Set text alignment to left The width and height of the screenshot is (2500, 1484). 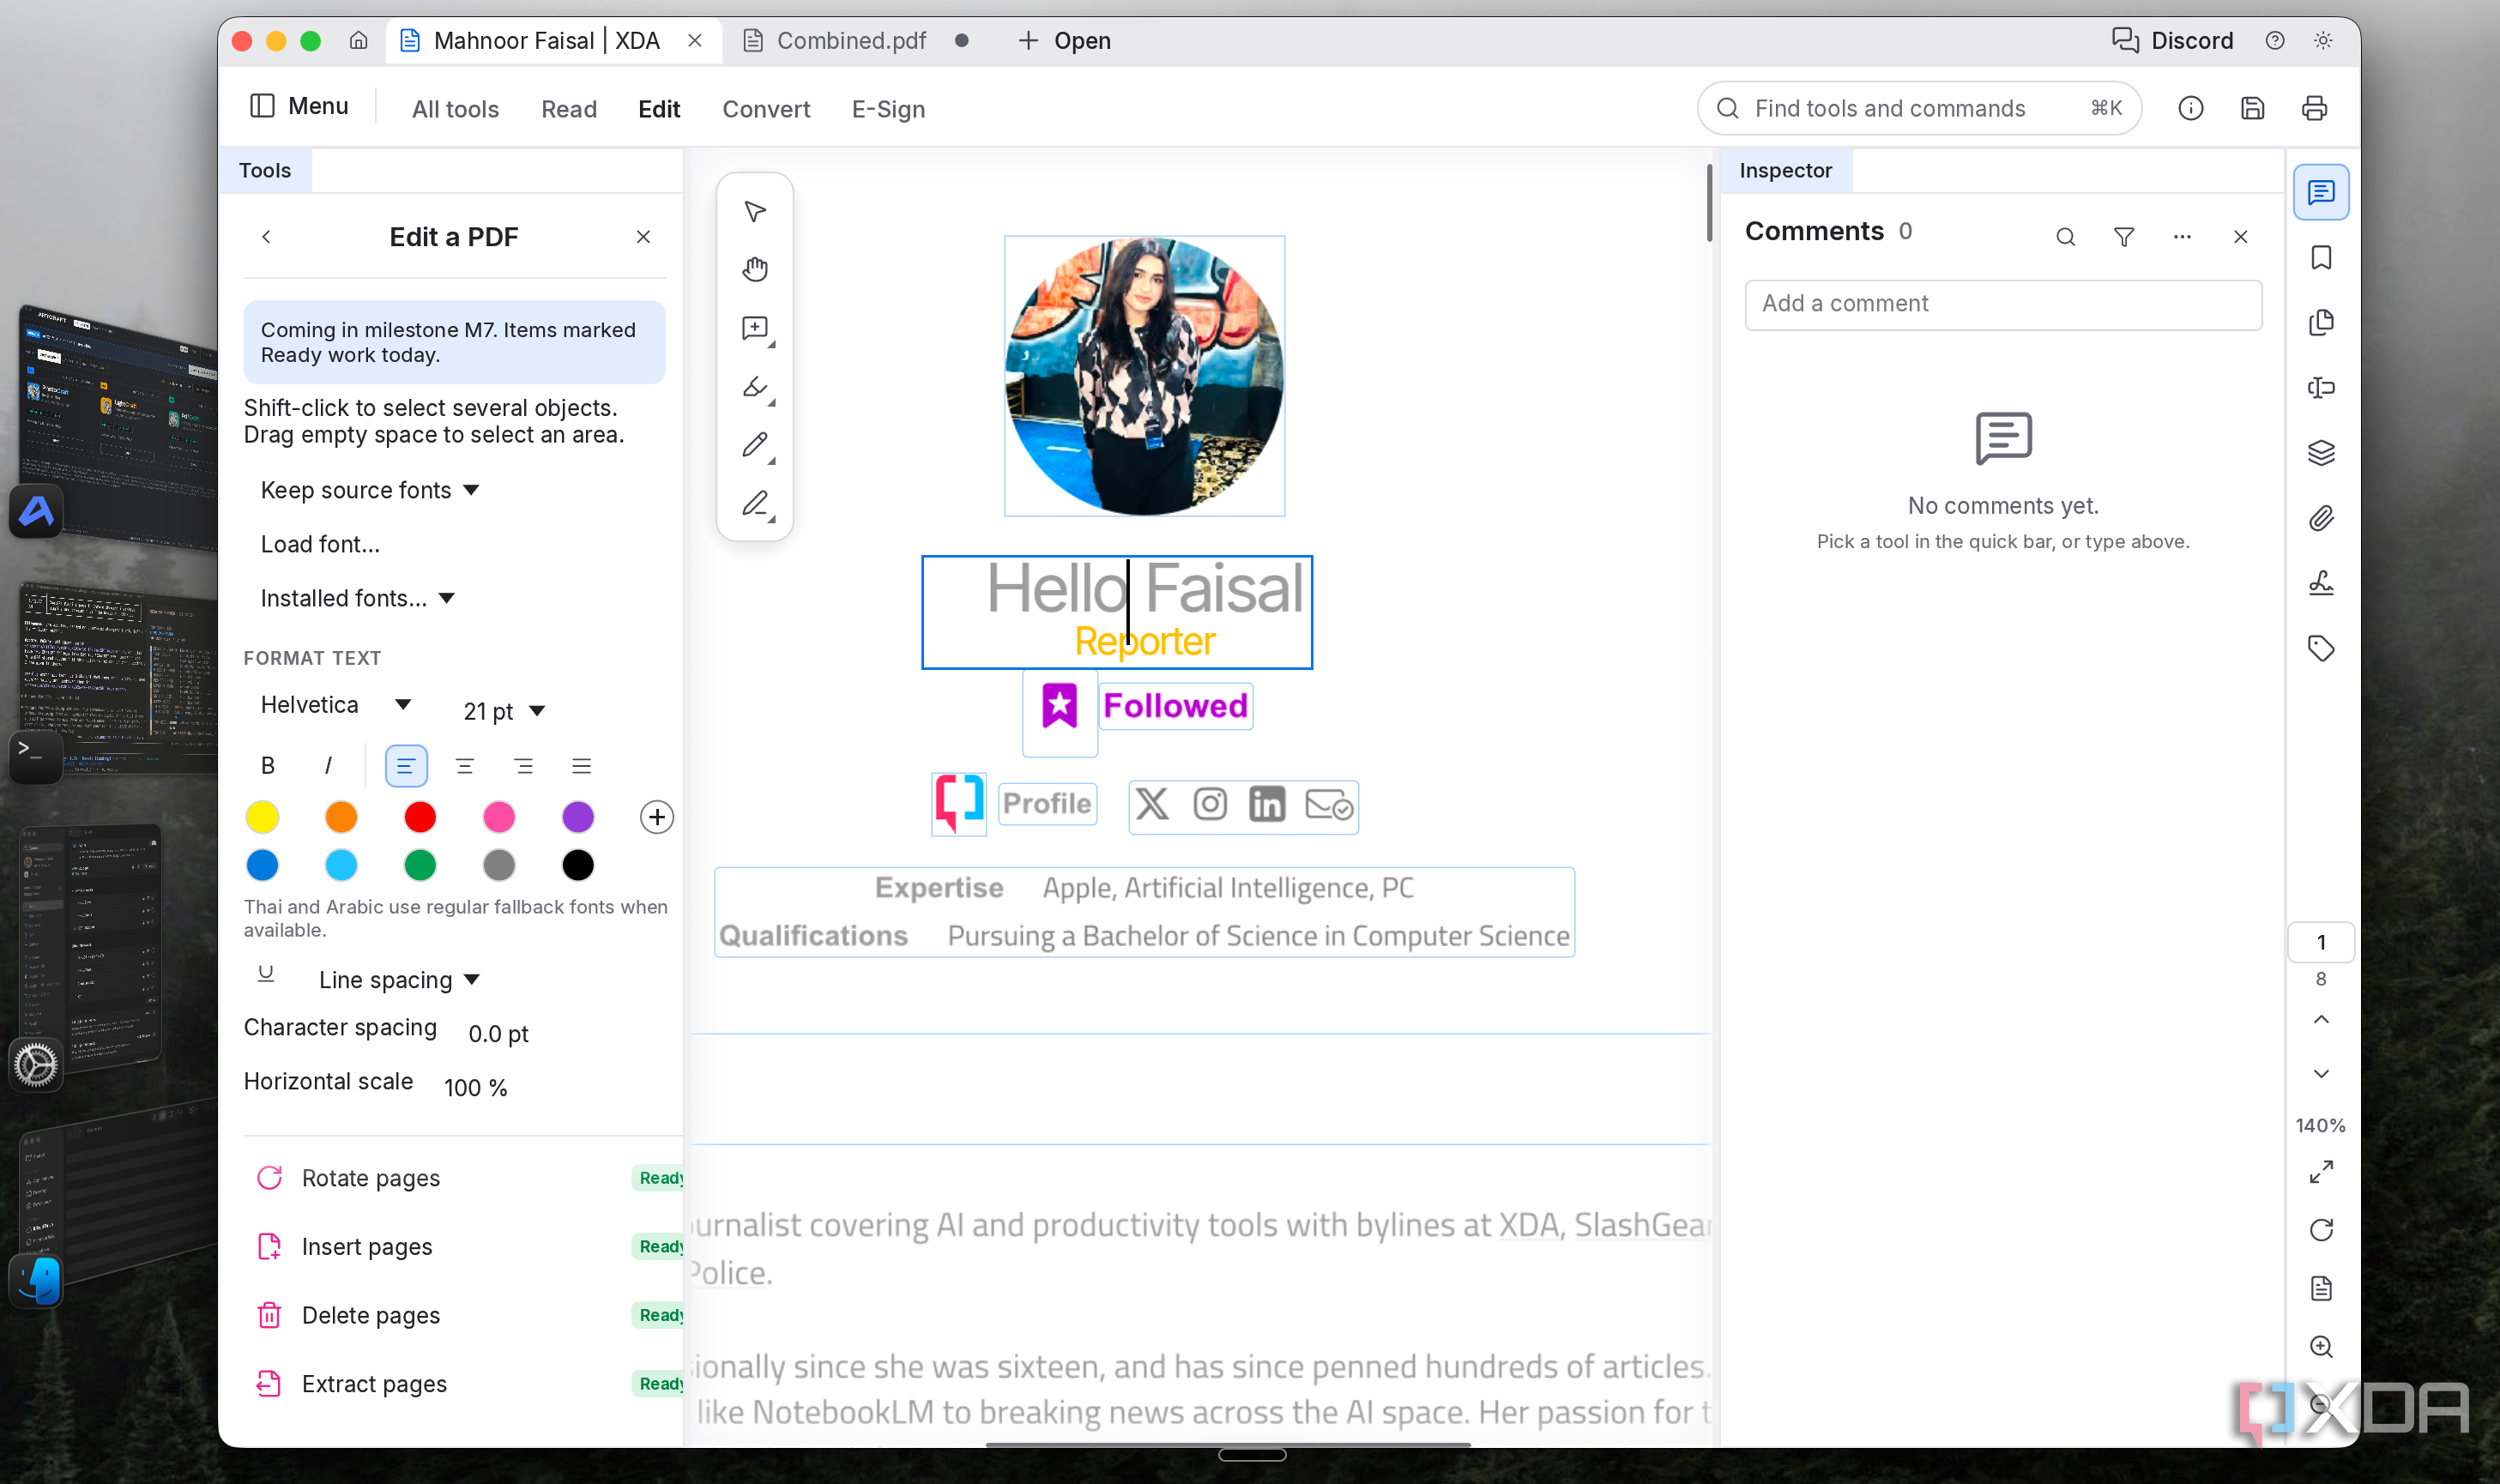point(405,766)
